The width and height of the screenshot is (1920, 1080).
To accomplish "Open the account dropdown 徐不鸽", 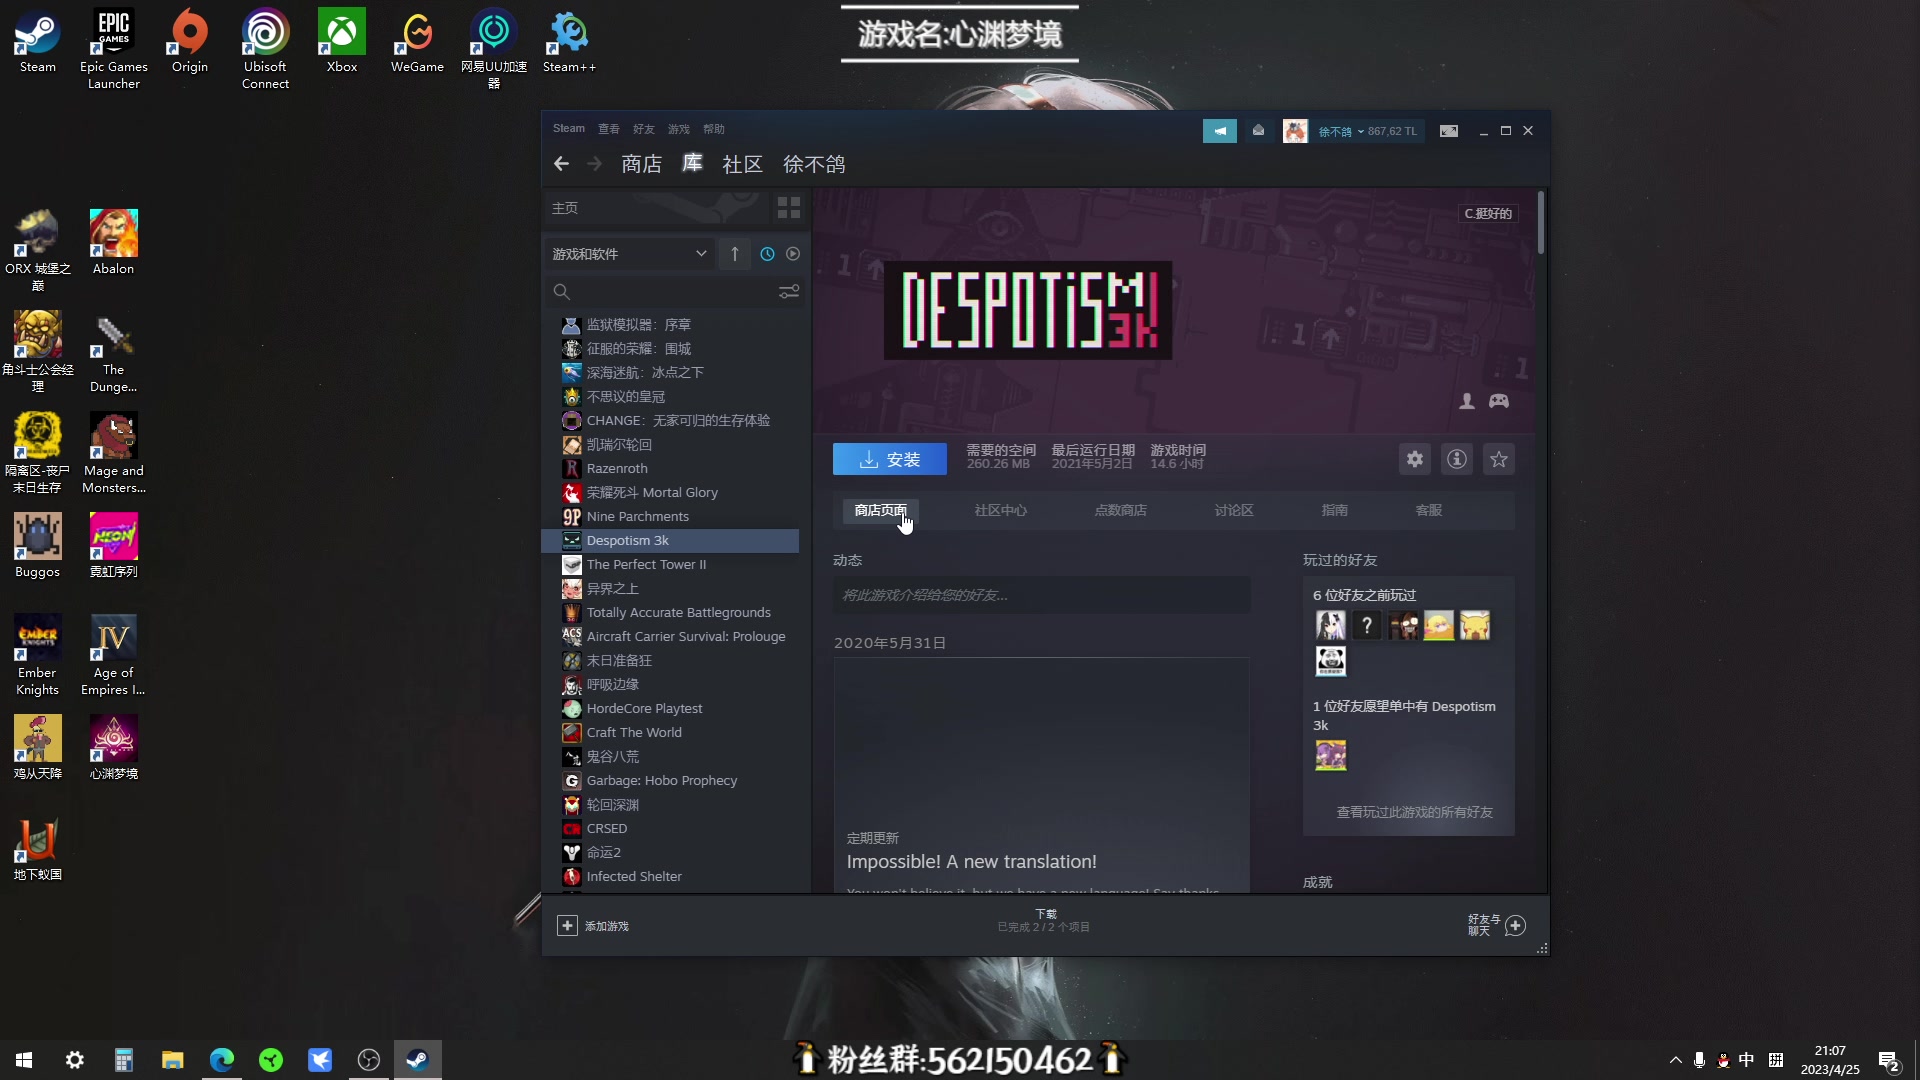I will (x=1367, y=131).
